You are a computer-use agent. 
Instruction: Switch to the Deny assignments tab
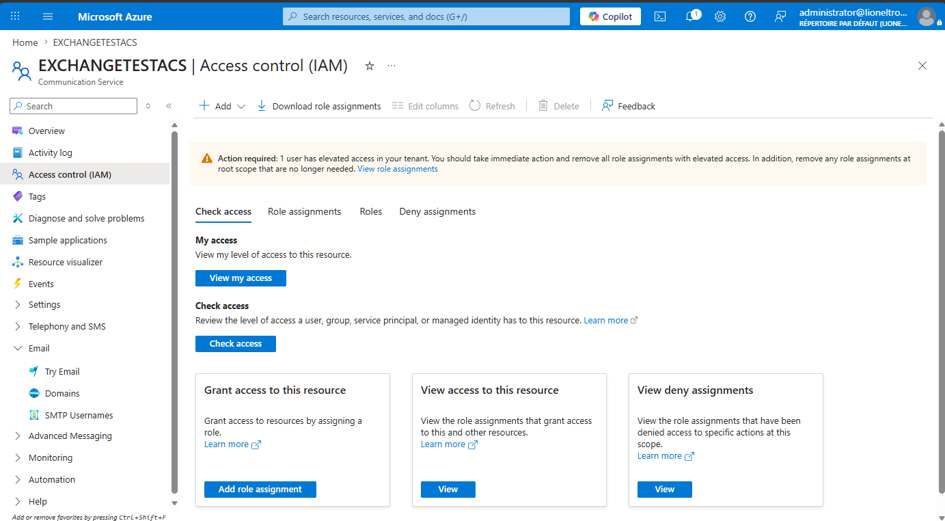[x=438, y=212]
